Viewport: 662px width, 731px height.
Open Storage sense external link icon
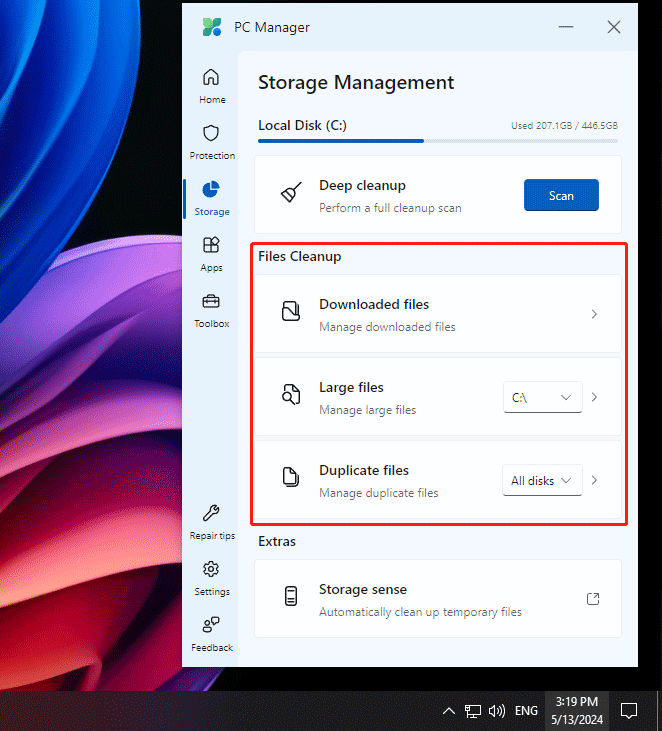(x=593, y=599)
